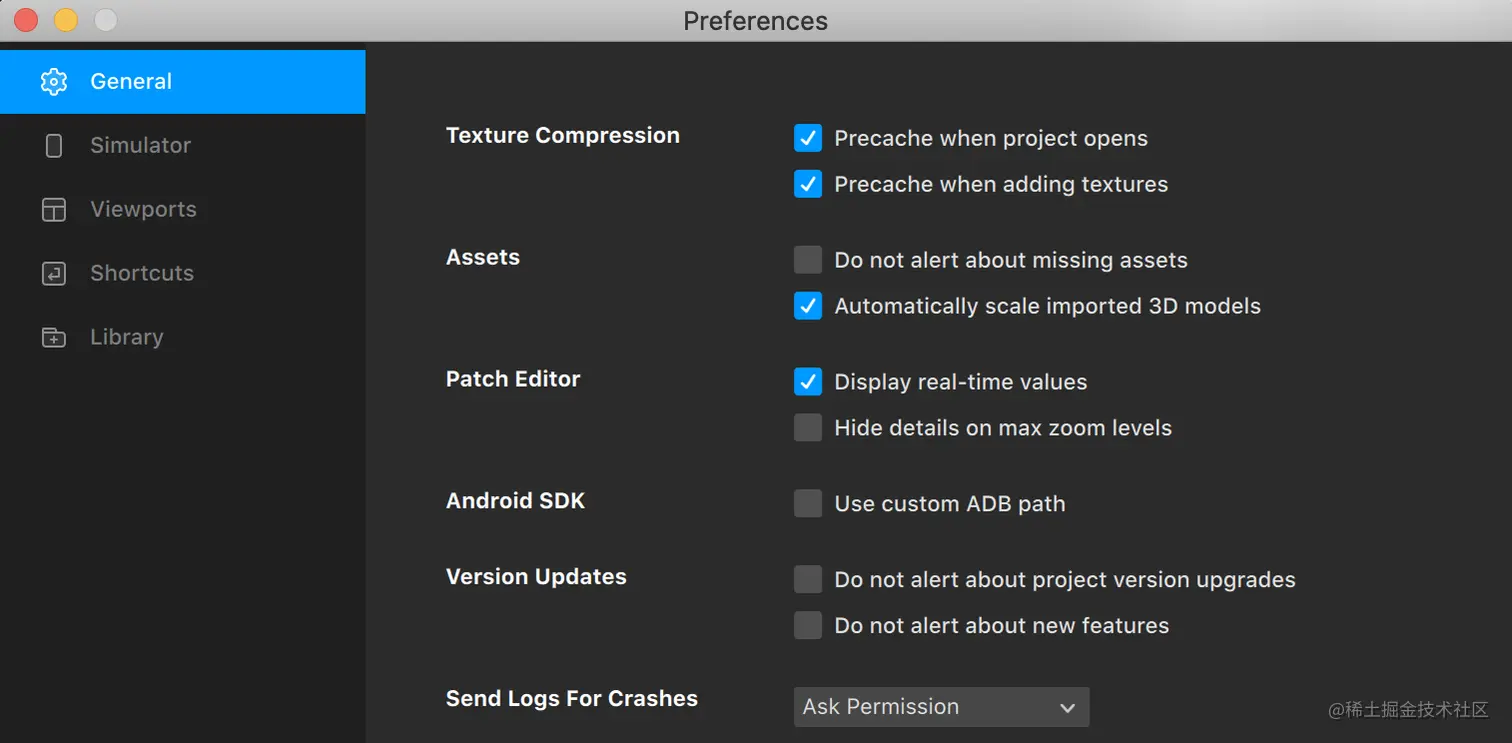The height and width of the screenshot is (743, 1512).
Task: Enable Do not alert about new features
Action: point(808,626)
